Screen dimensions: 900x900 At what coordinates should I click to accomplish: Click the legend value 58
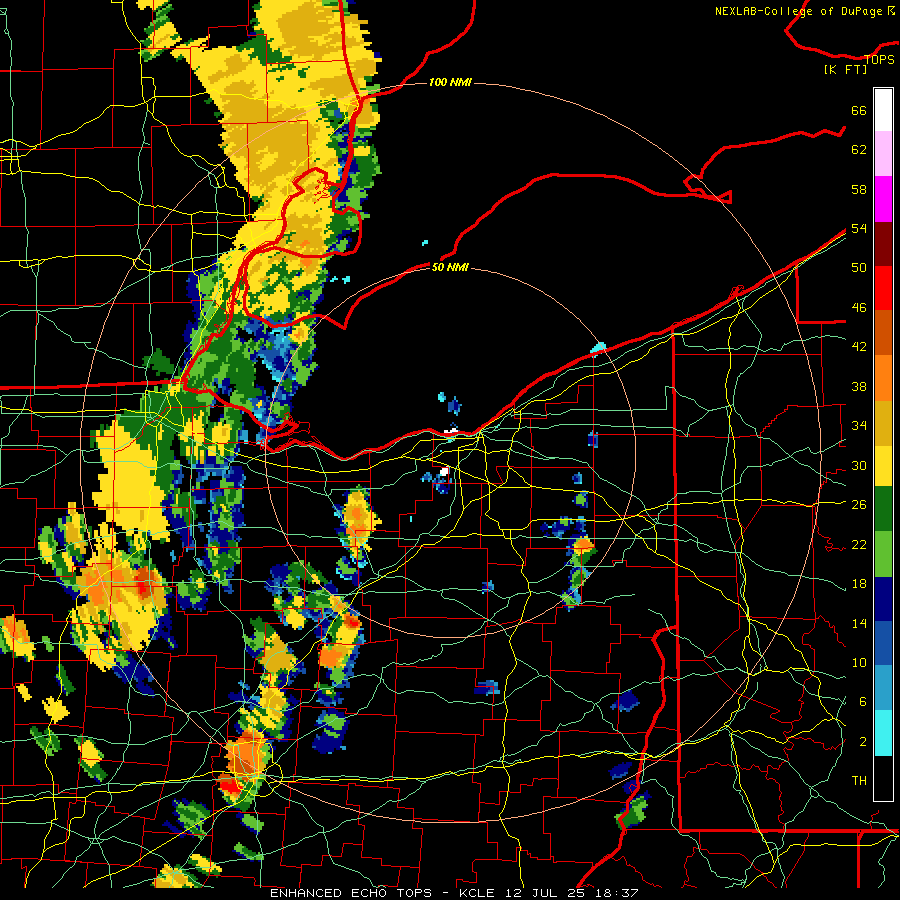click(859, 189)
